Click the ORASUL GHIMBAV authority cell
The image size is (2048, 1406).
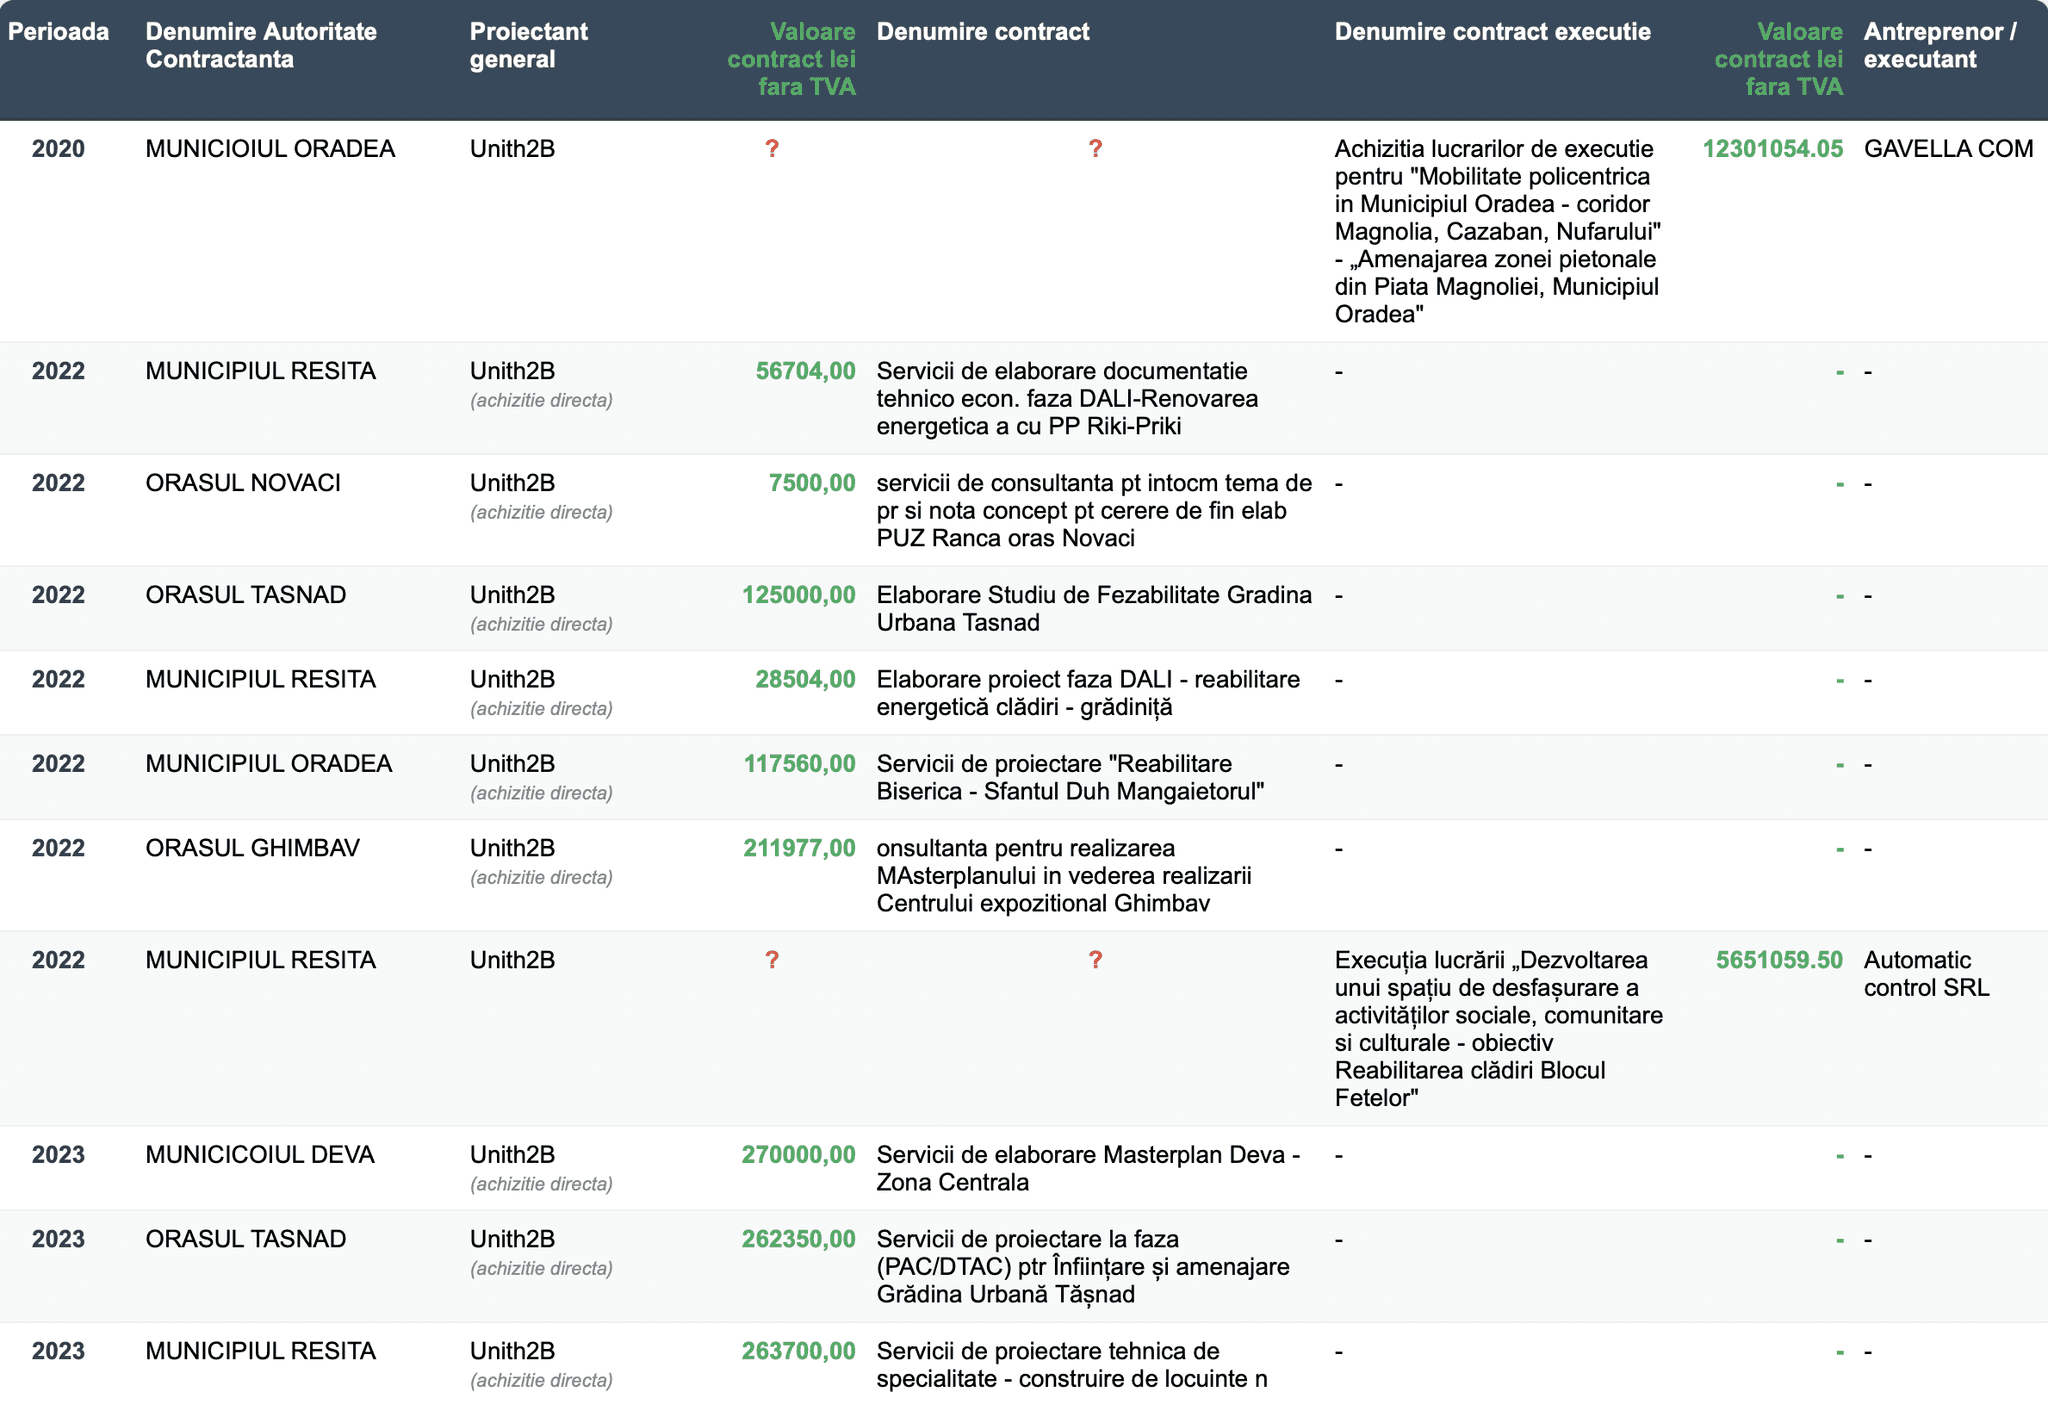click(252, 848)
